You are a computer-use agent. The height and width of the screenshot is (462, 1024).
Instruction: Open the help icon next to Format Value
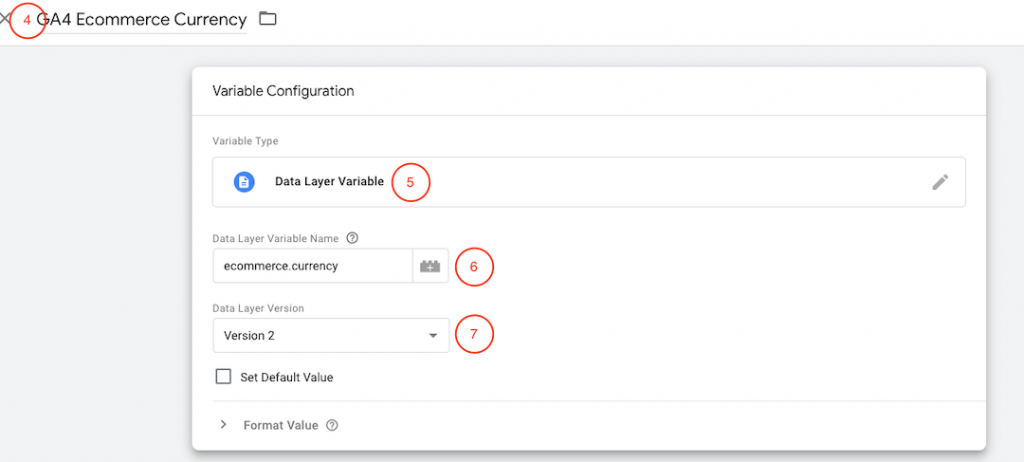(332, 425)
